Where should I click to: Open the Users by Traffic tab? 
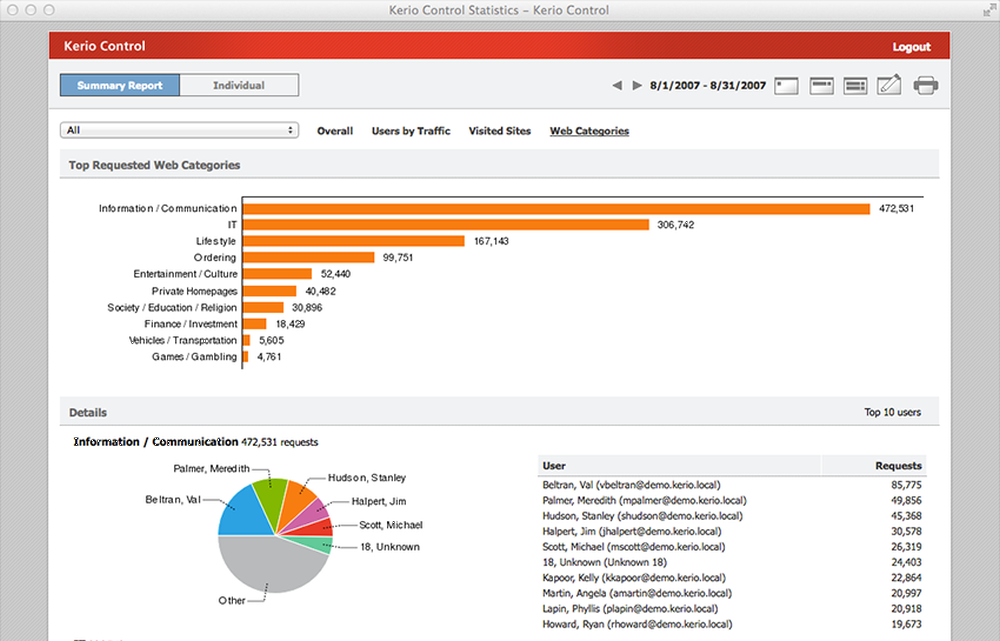(x=411, y=131)
